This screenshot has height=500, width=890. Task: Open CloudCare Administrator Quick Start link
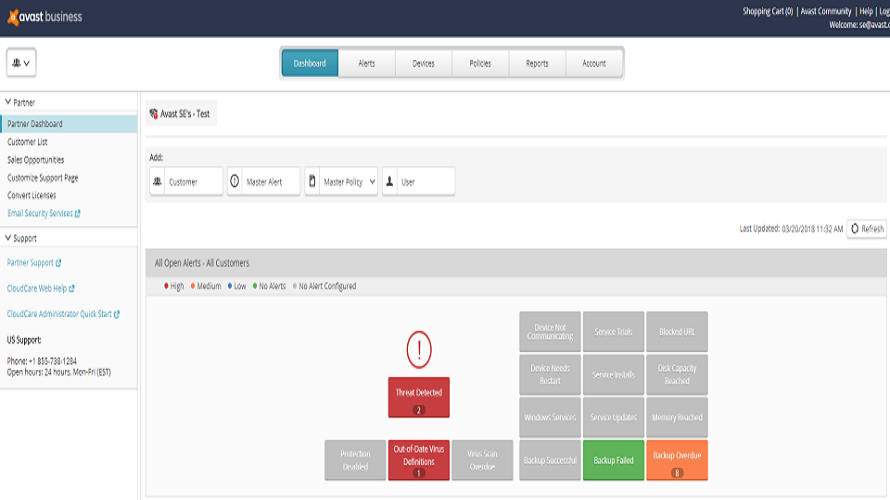59,314
